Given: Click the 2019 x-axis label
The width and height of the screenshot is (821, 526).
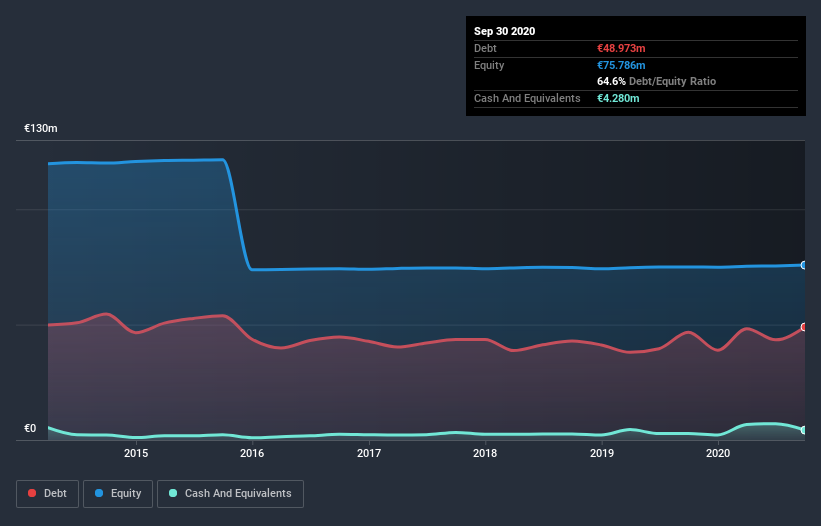Looking at the screenshot, I should (602, 453).
